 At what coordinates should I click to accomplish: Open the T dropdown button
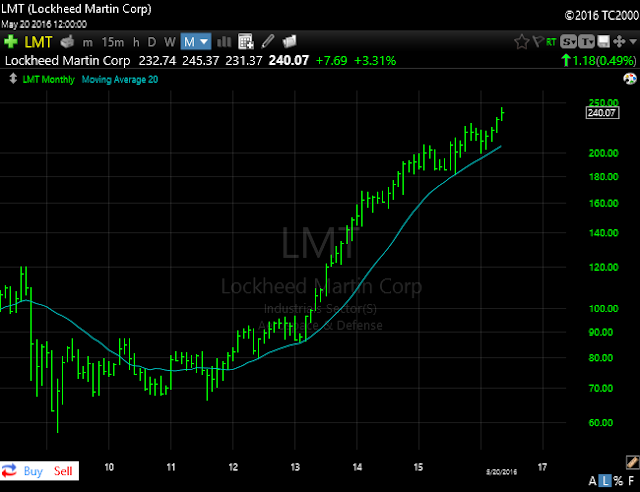tap(586, 42)
